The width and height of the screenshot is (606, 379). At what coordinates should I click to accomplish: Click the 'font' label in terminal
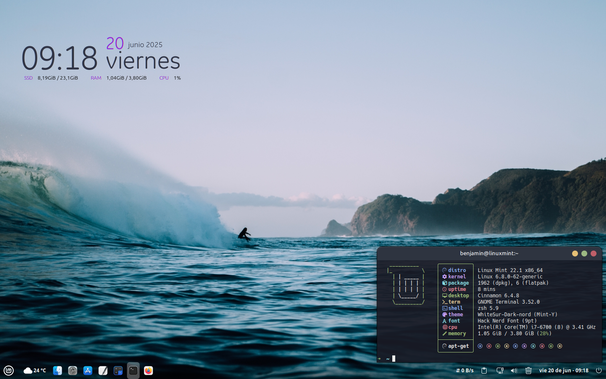click(x=454, y=321)
